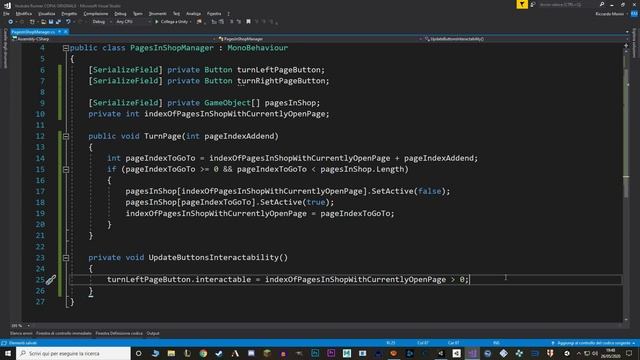Open the Analizza menu
The width and height of the screenshot is (640, 360).
click(x=193, y=13)
